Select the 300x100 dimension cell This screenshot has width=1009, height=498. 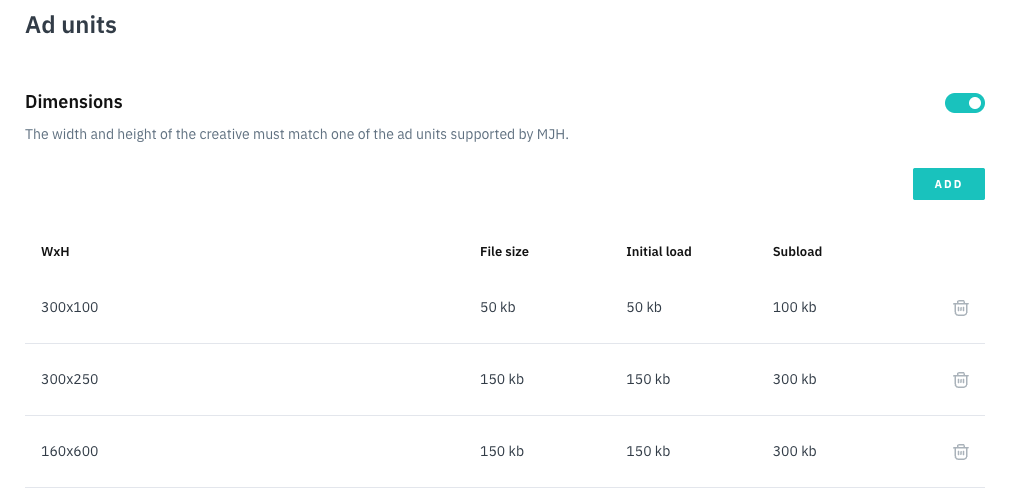tap(70, 308)
